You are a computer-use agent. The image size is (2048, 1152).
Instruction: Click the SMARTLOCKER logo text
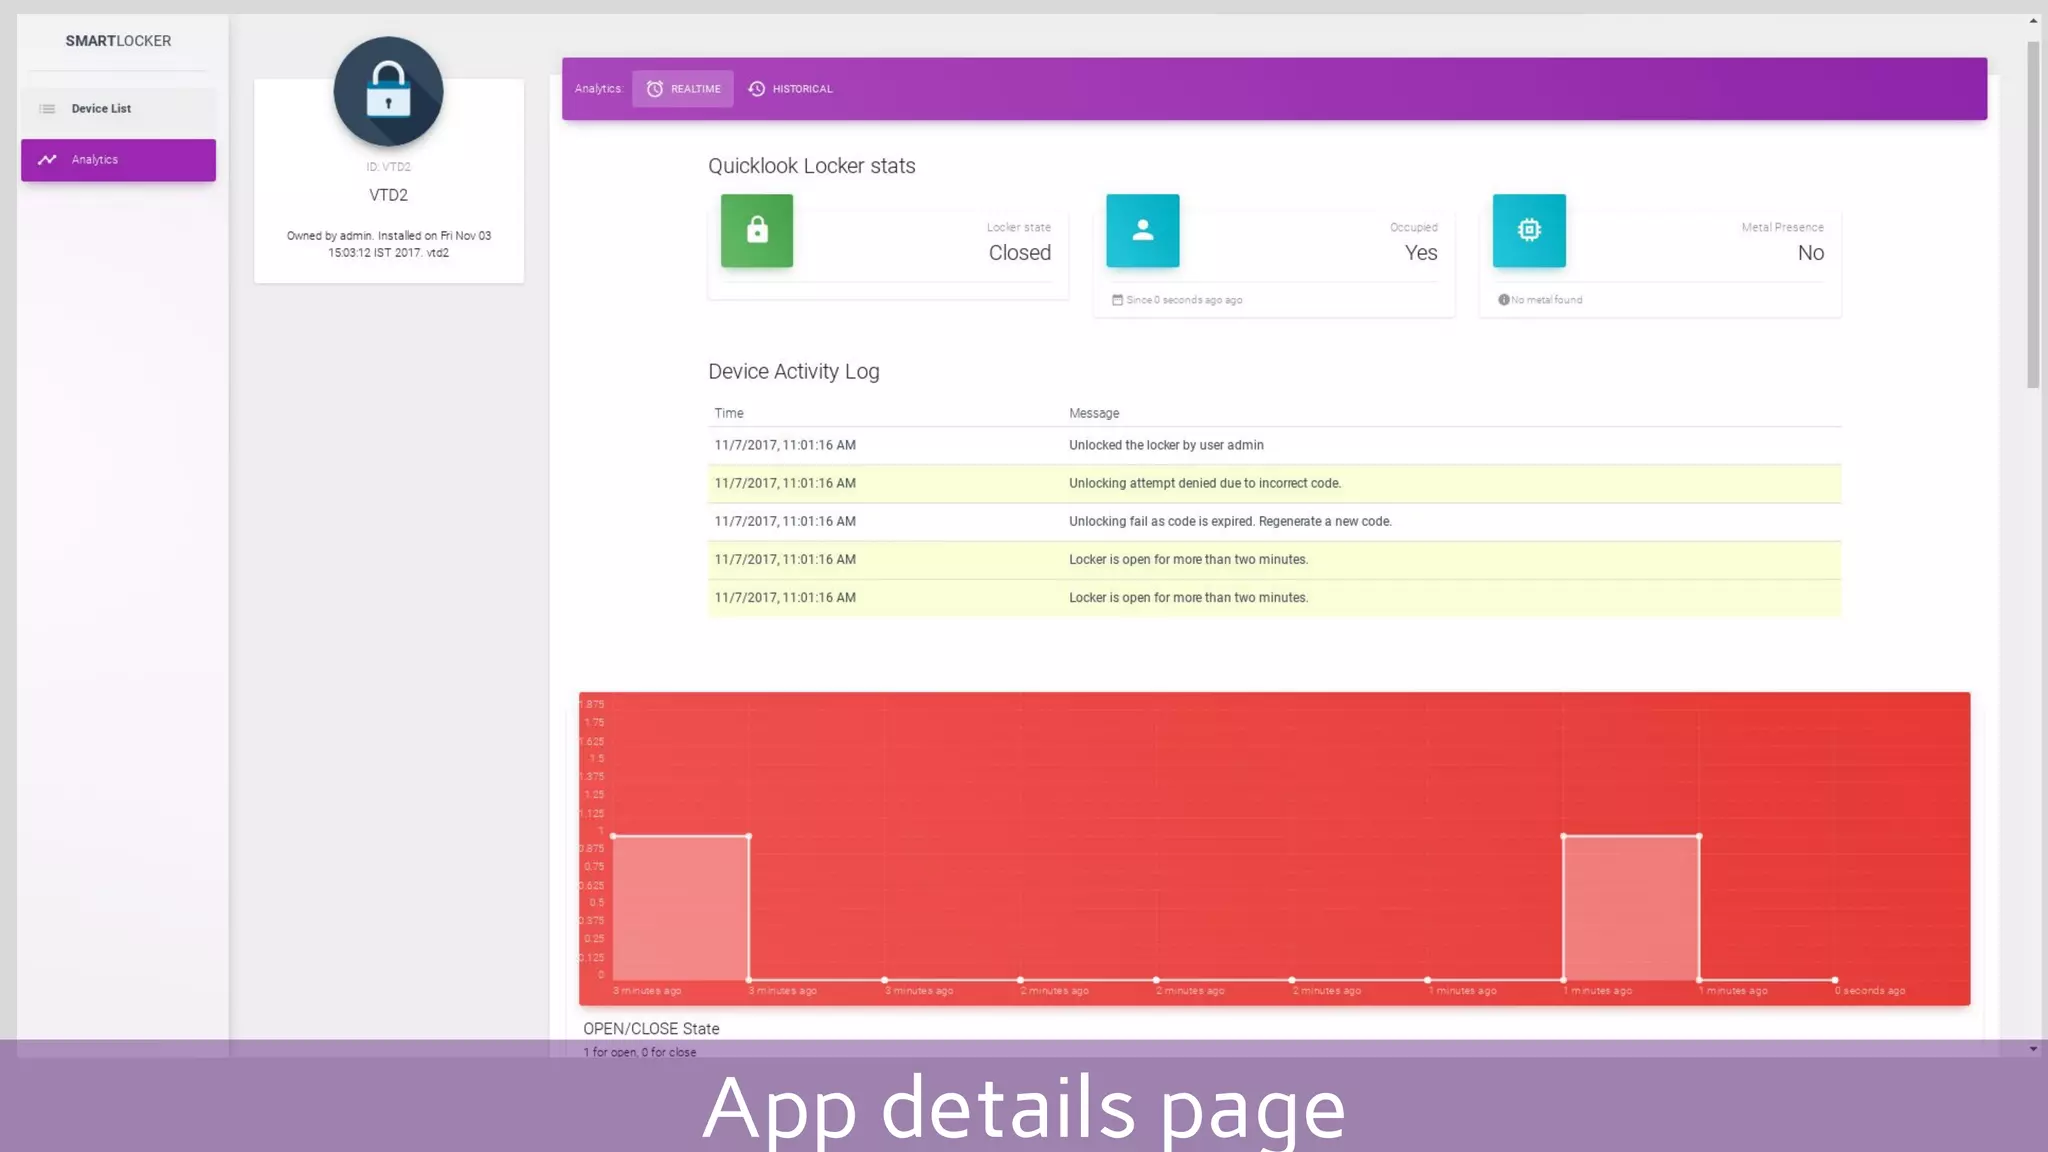pyautogui.click(x=118, y=41)
